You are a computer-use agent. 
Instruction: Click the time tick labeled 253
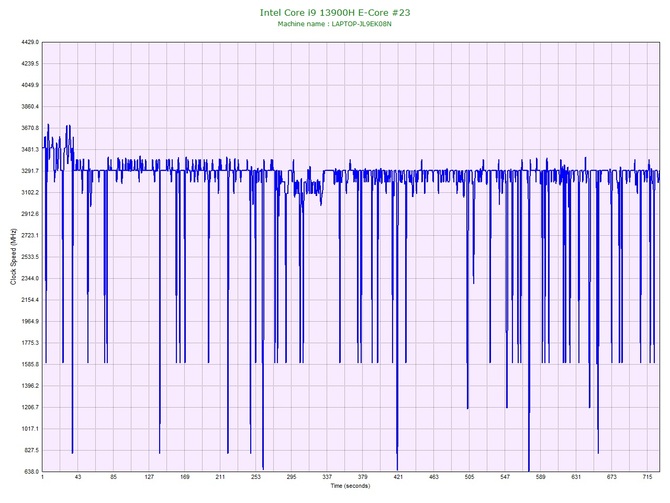[256, 477]
